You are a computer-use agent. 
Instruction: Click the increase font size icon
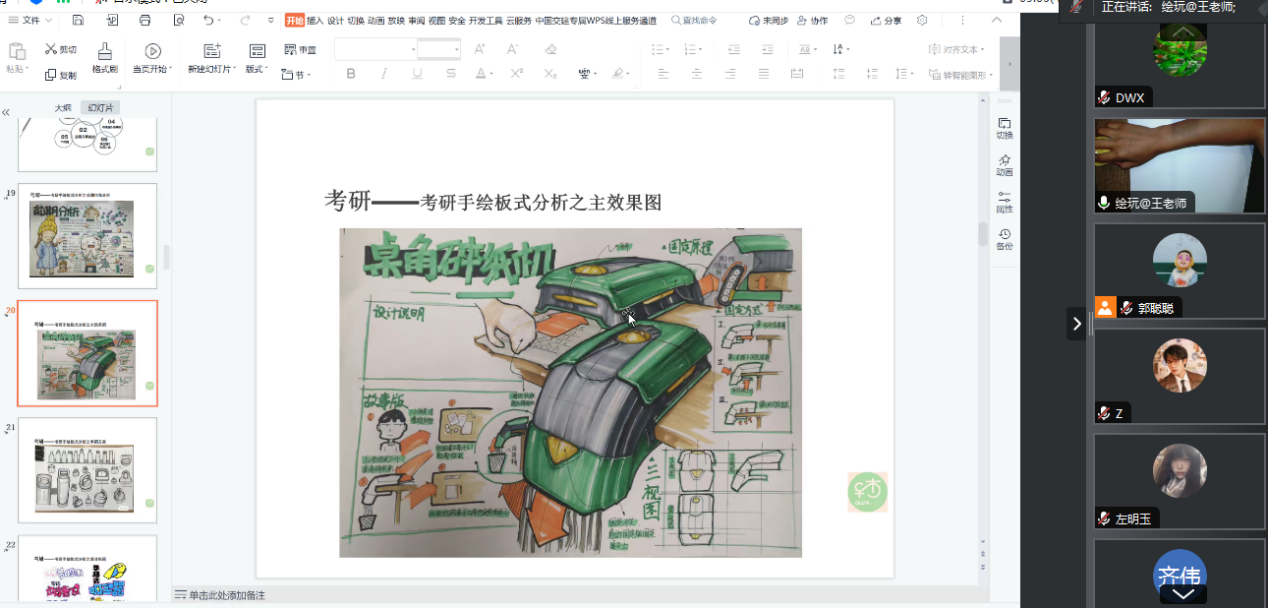[x=480, y=49]
